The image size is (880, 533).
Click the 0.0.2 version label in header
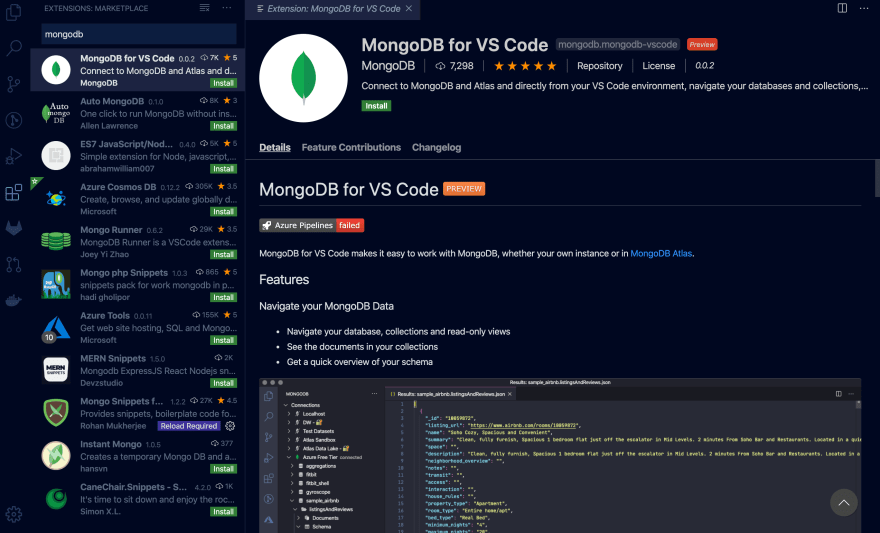704,66
